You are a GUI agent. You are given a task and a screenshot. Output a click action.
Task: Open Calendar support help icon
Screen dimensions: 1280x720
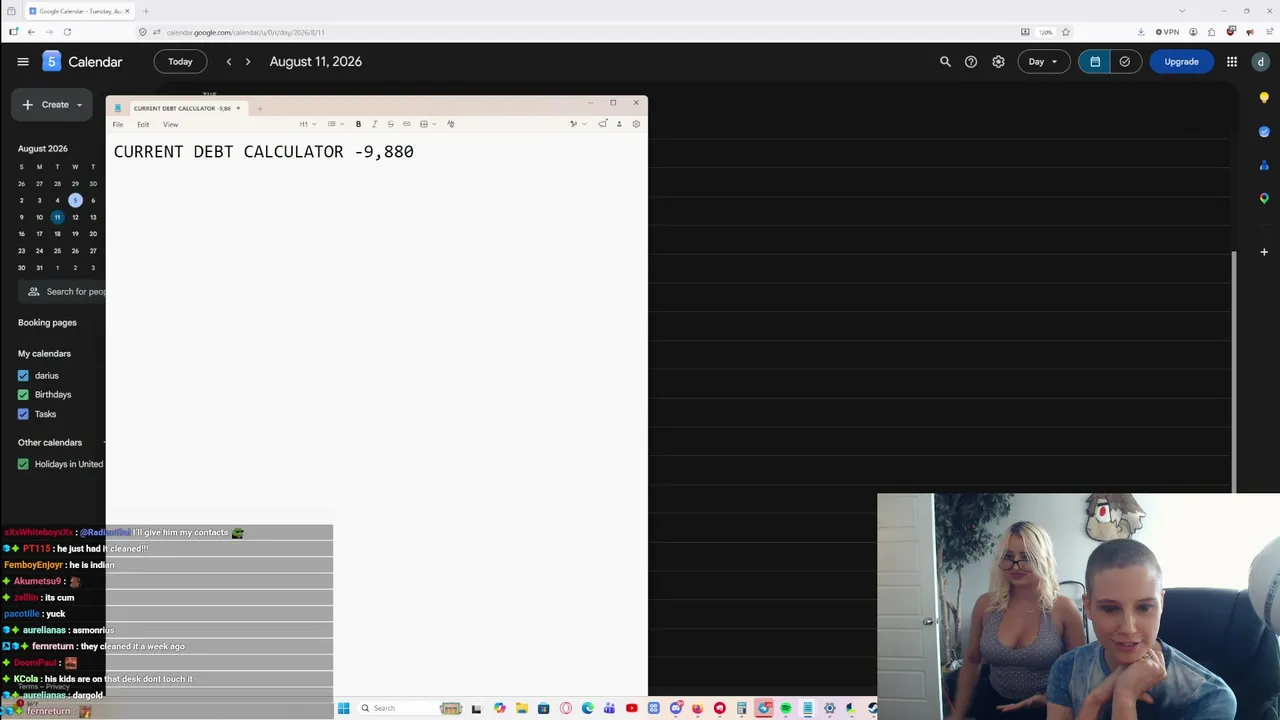point(971,62)
